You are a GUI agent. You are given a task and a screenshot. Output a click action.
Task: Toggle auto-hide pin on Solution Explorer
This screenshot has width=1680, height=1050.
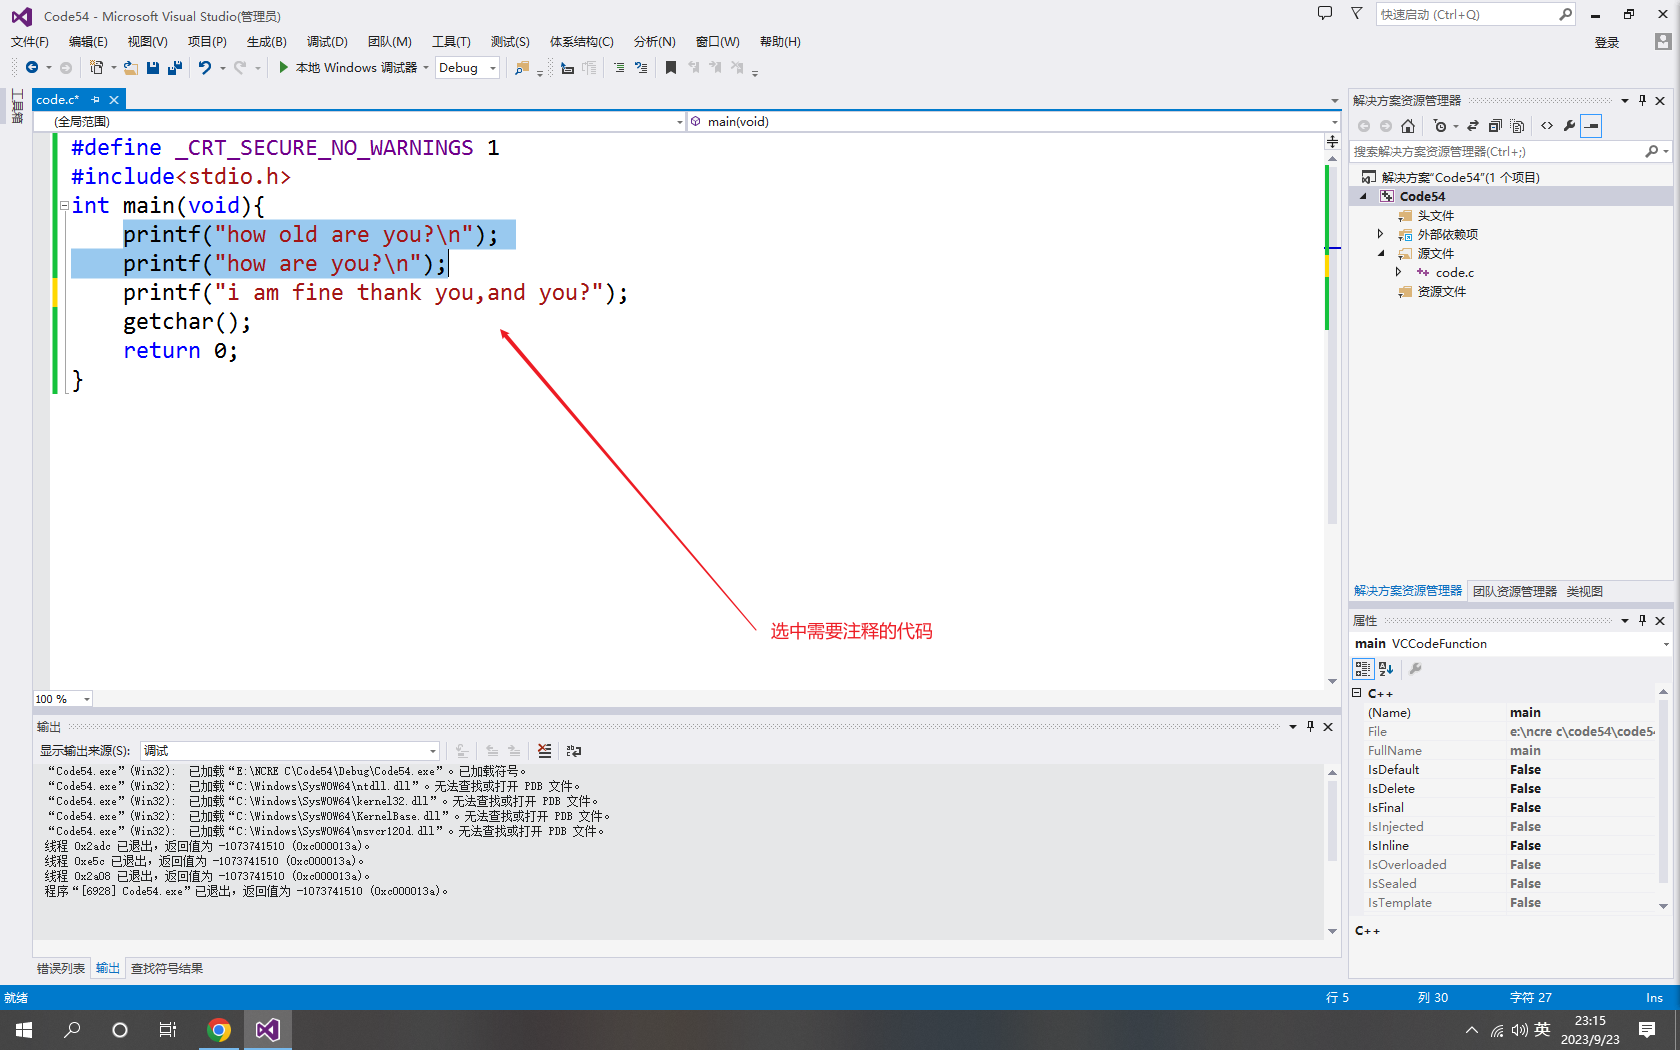point(1642,100)
